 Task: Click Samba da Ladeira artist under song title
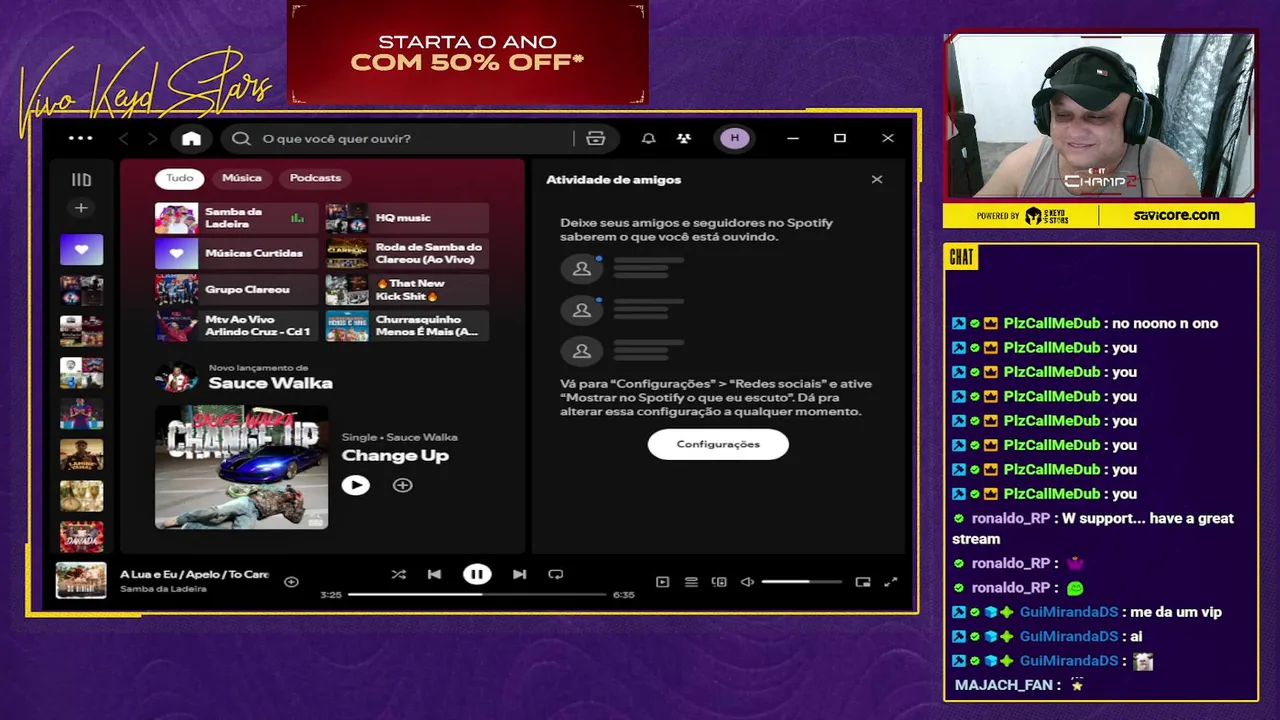point(163,589)
